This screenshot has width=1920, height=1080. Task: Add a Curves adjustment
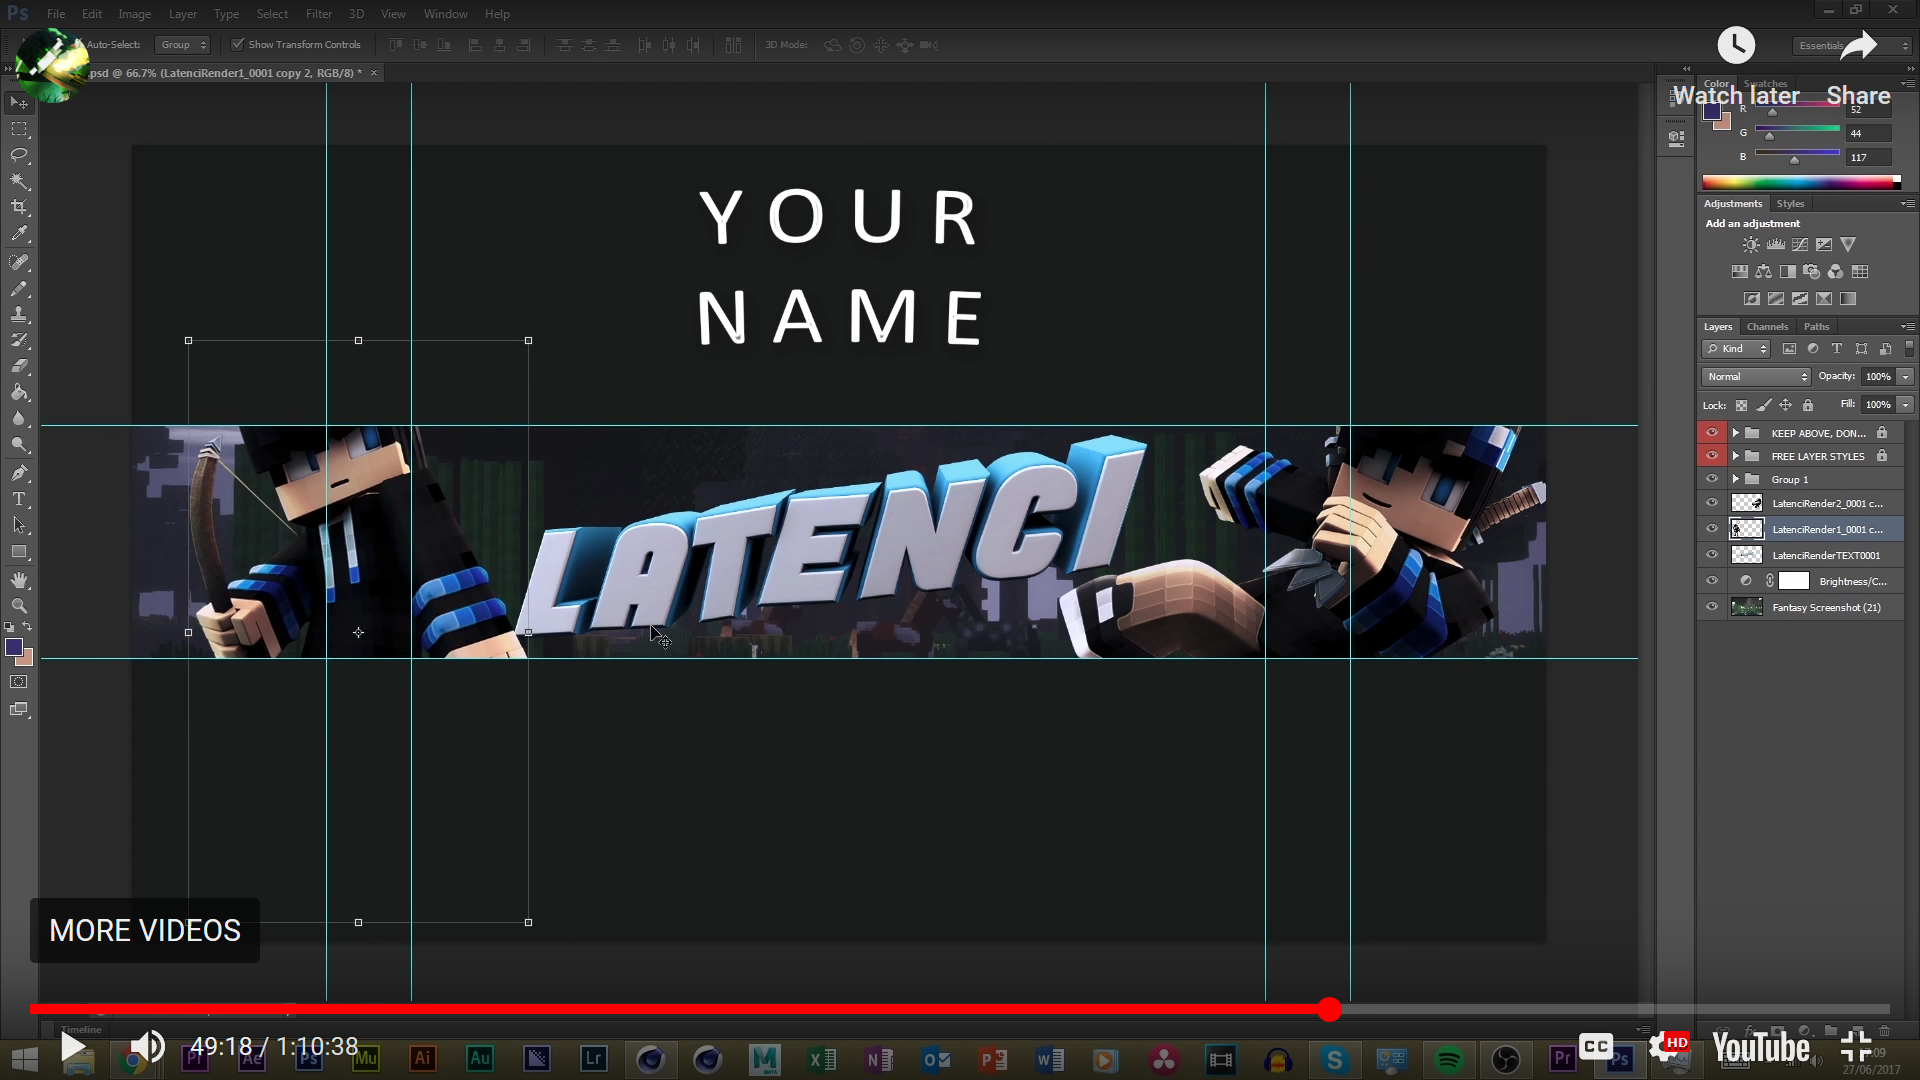click(1800, 245)
